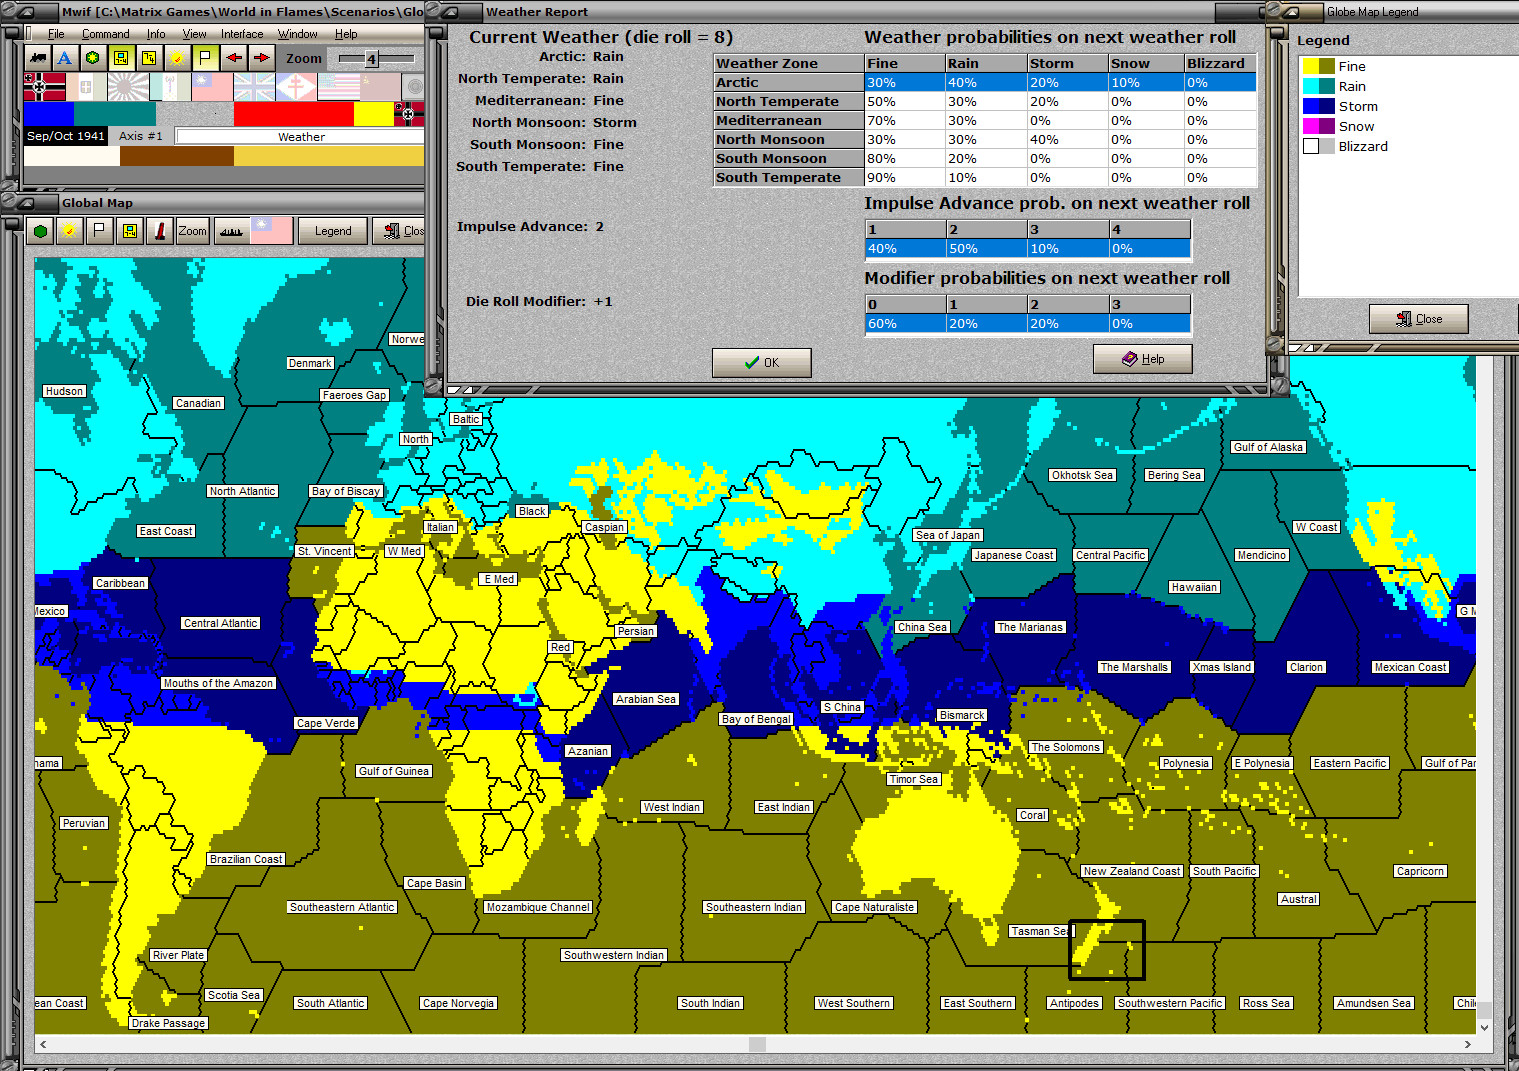Open the File menu

(56, 34)
